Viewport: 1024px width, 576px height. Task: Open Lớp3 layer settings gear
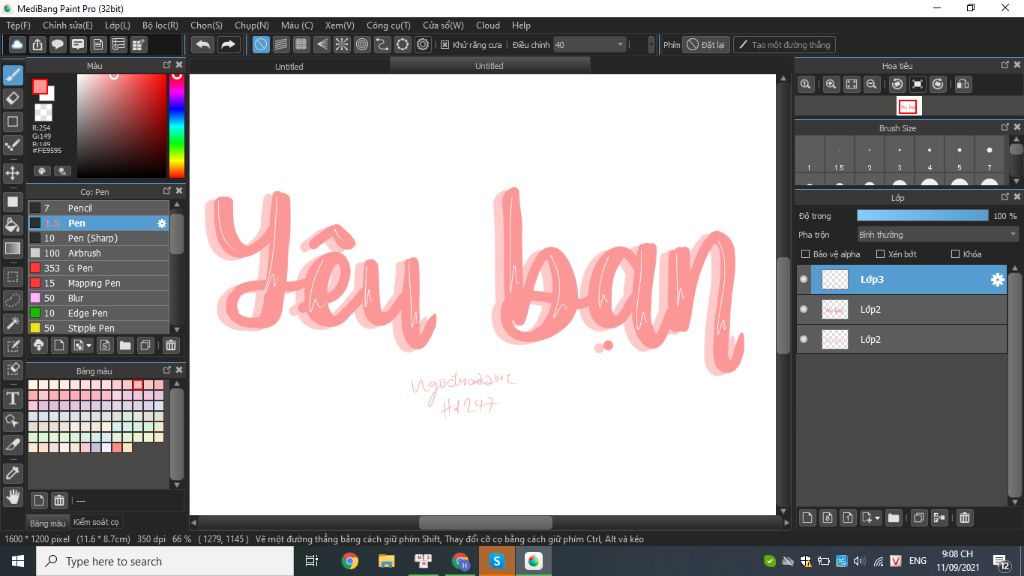point(997,280)
